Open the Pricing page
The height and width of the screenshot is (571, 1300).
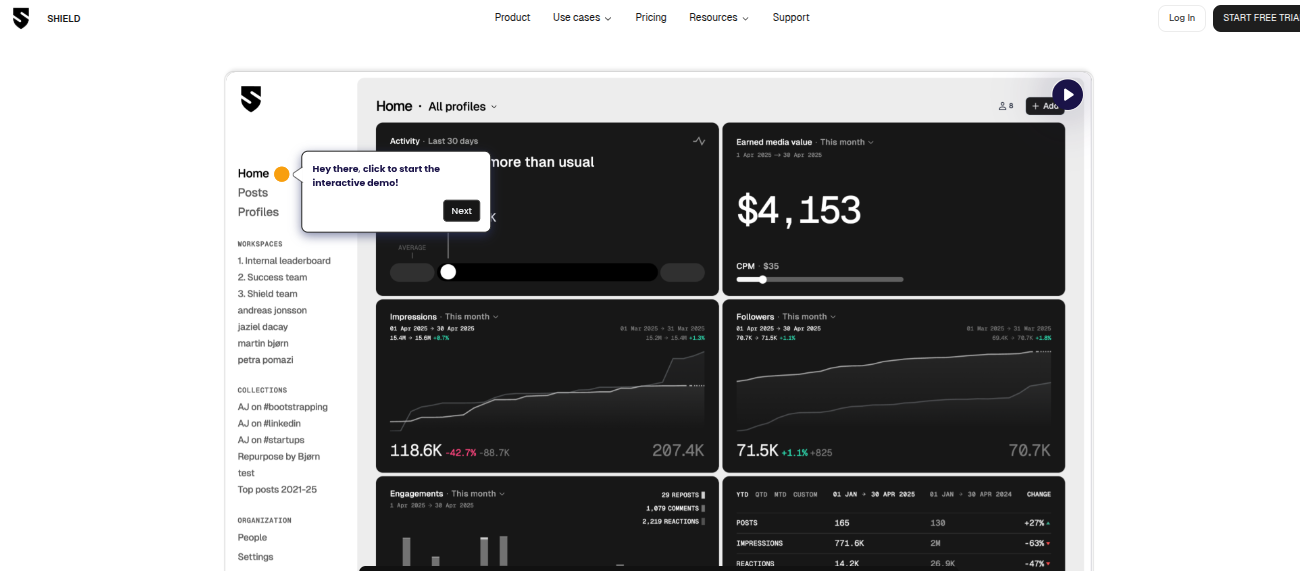coord(651,18)
